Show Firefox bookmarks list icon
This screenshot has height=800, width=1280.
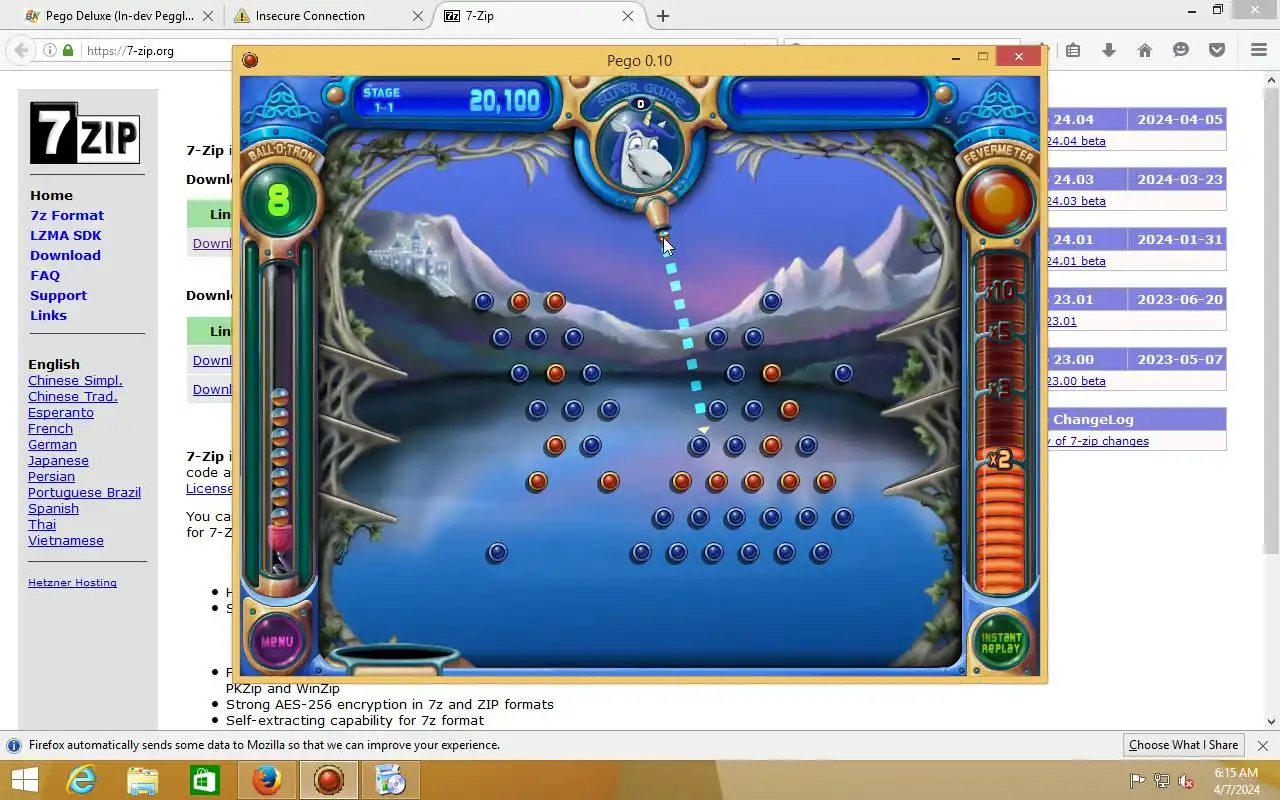coord(1073,50)
